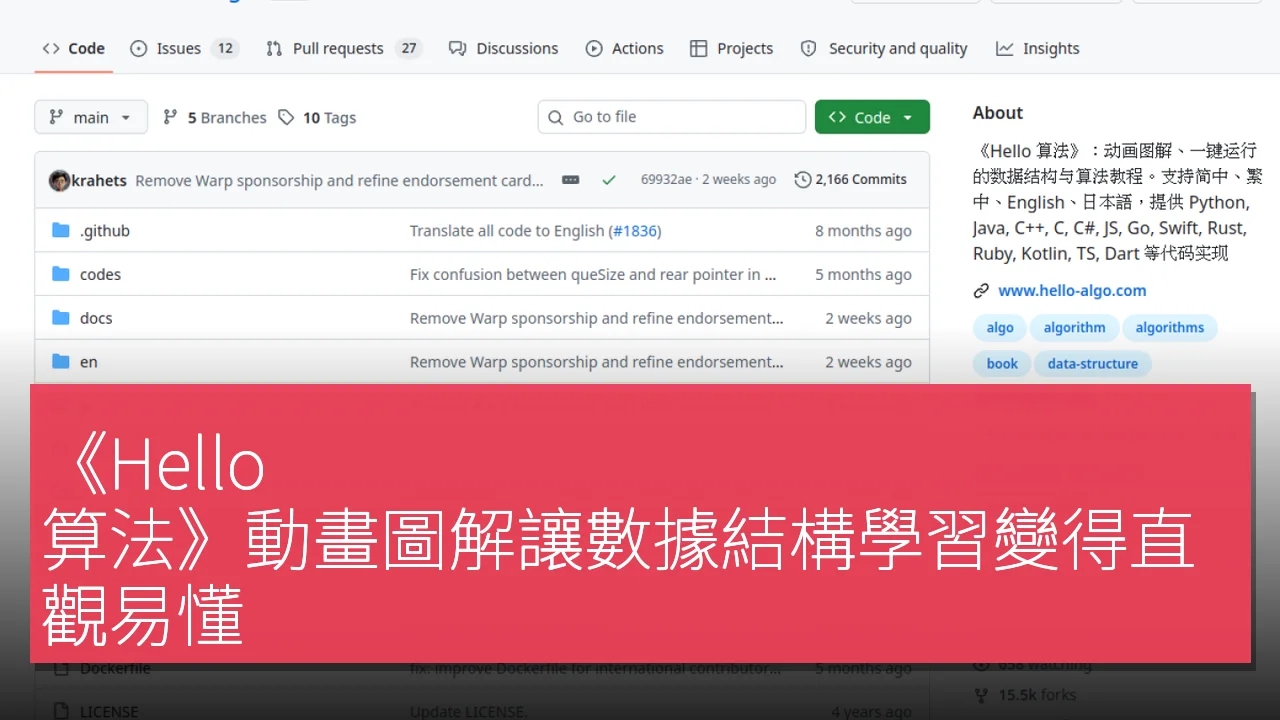Expand the main branch dropdown
Screen dimensions: 1280x720
click(91, 117)
